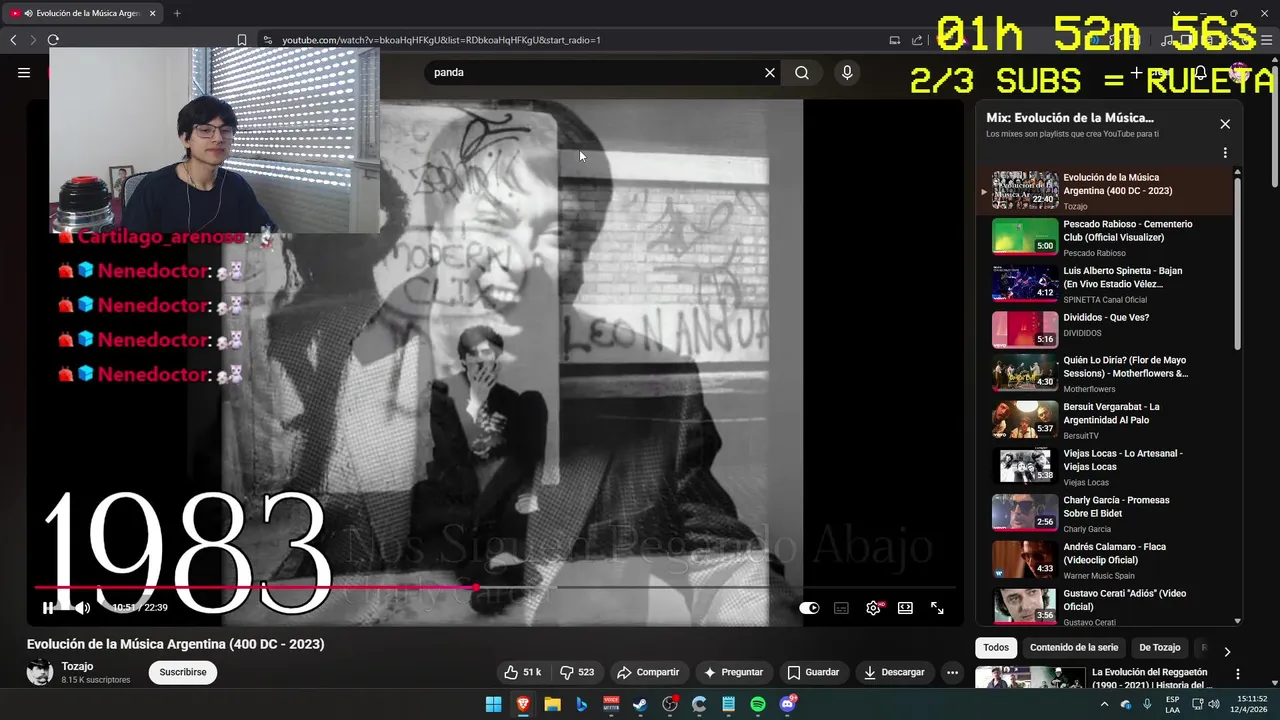Select Luis Alberto Spinetta - Bajan video
The image size is (1280, 720).
pos(1106,284)
